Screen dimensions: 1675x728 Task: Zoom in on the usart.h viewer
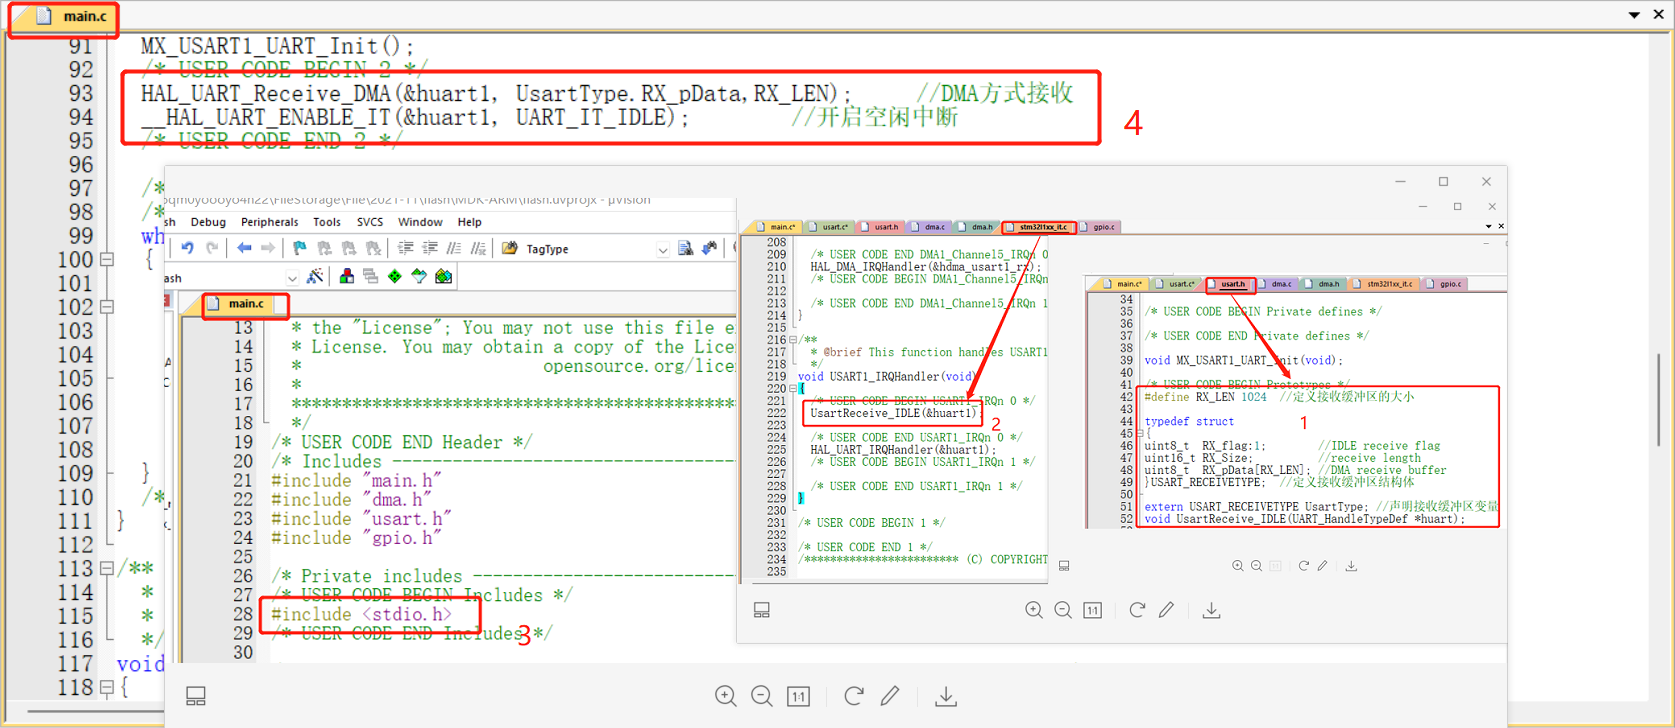pos(1238,566)
